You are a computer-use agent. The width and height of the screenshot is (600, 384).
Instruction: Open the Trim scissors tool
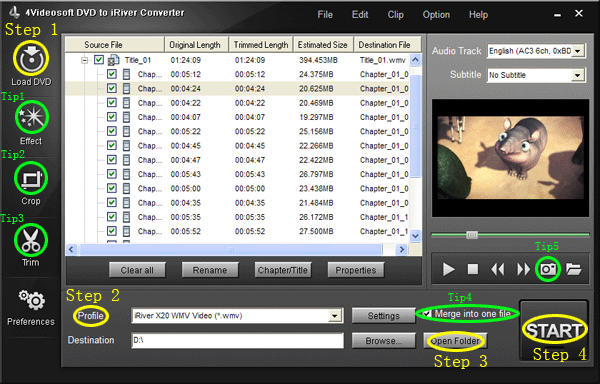(31, 240)
